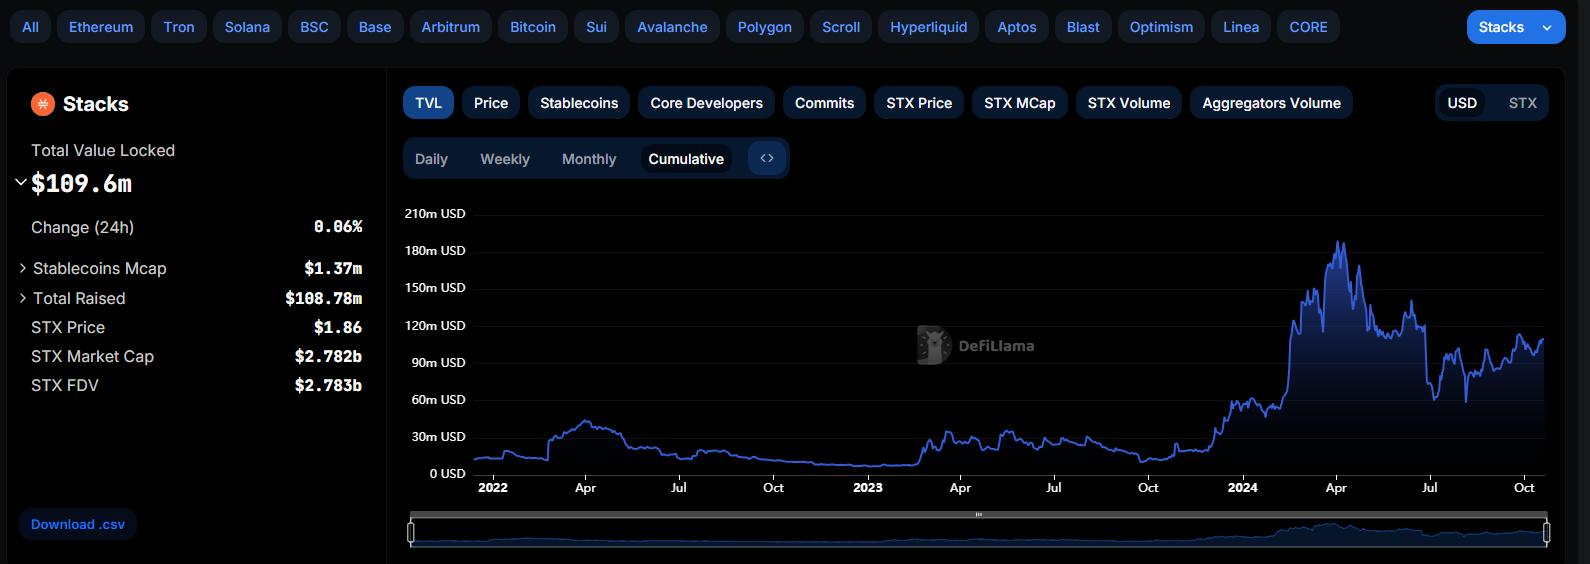Select the Weekly interval tab
1590x564 pixels.
[x=505, y=159]
